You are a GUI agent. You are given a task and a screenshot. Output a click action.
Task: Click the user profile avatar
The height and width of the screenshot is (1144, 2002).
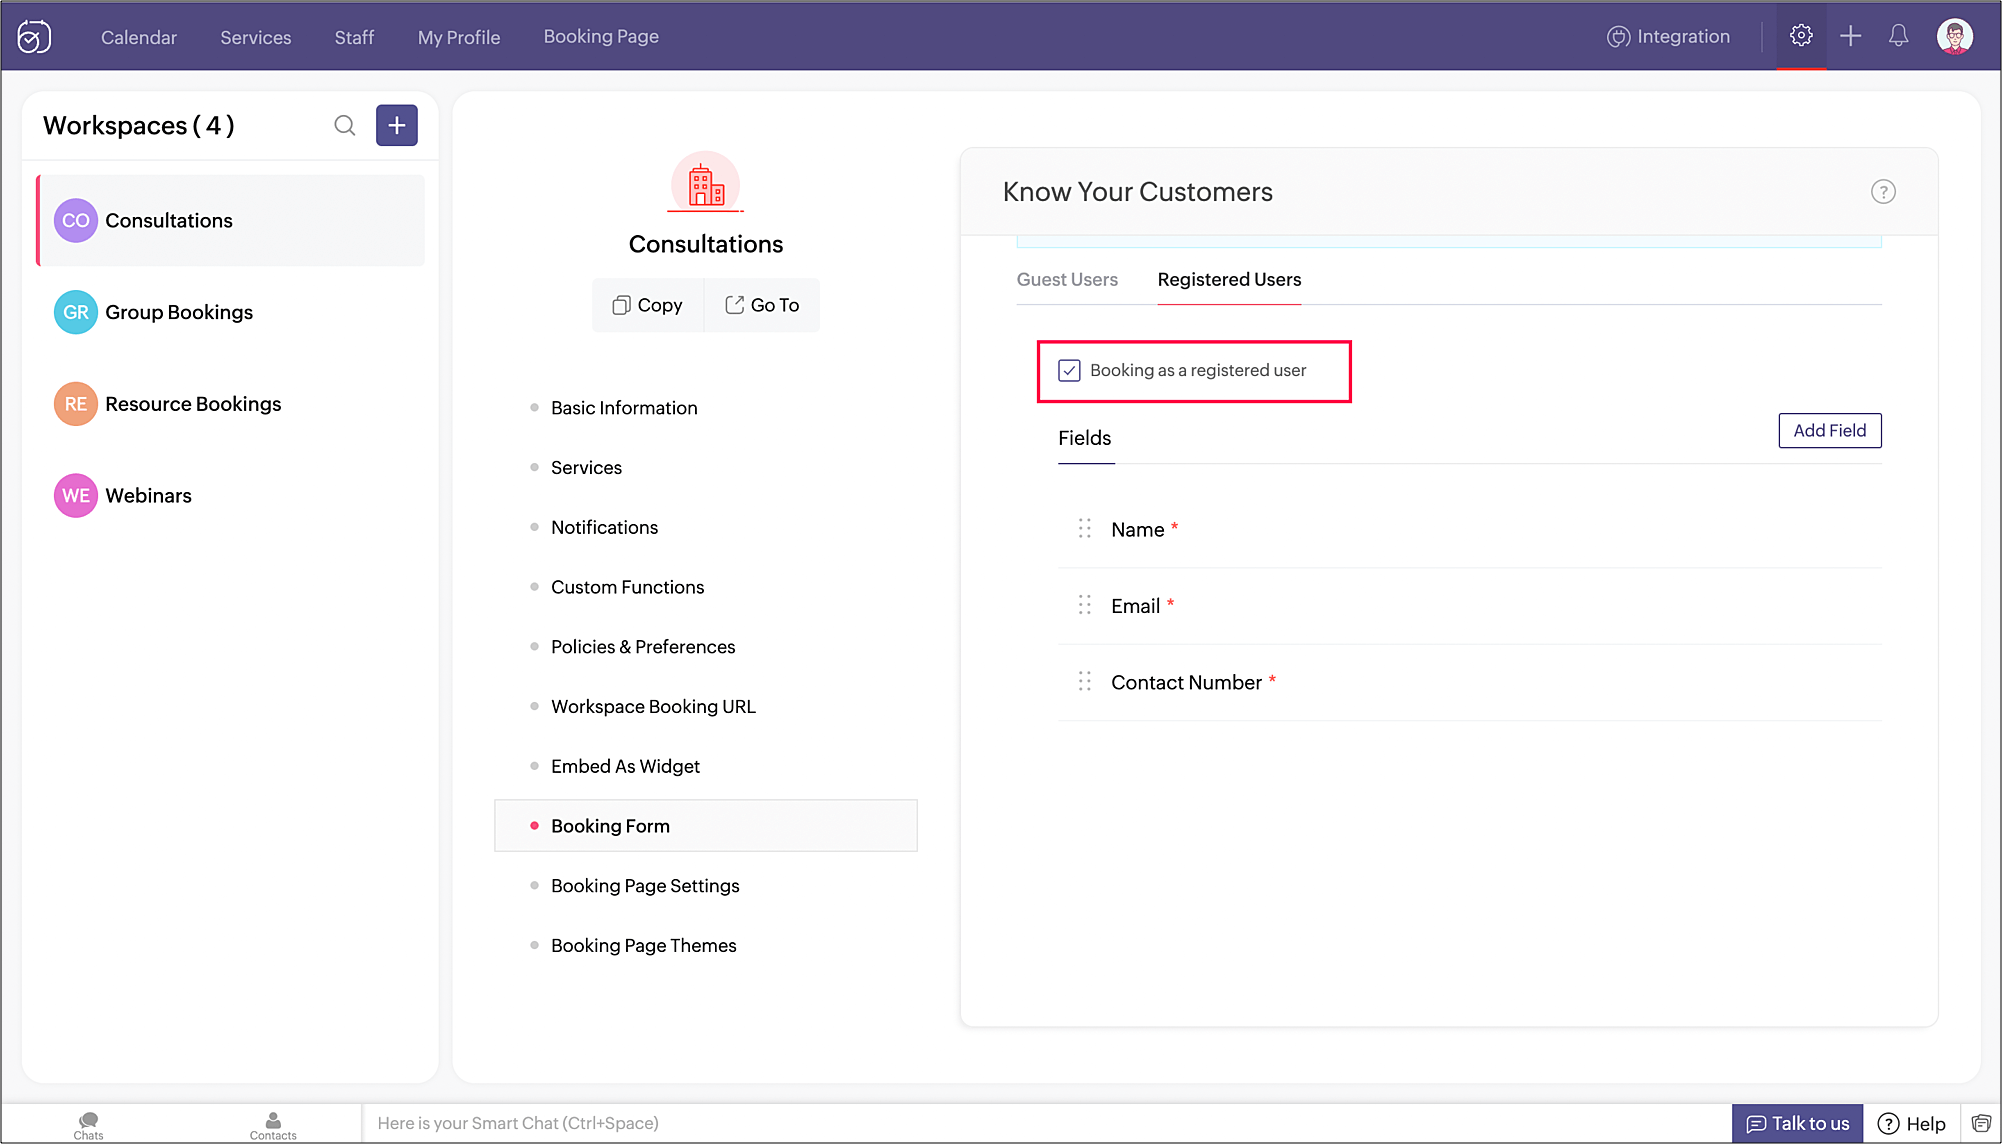pos(1954,37)
